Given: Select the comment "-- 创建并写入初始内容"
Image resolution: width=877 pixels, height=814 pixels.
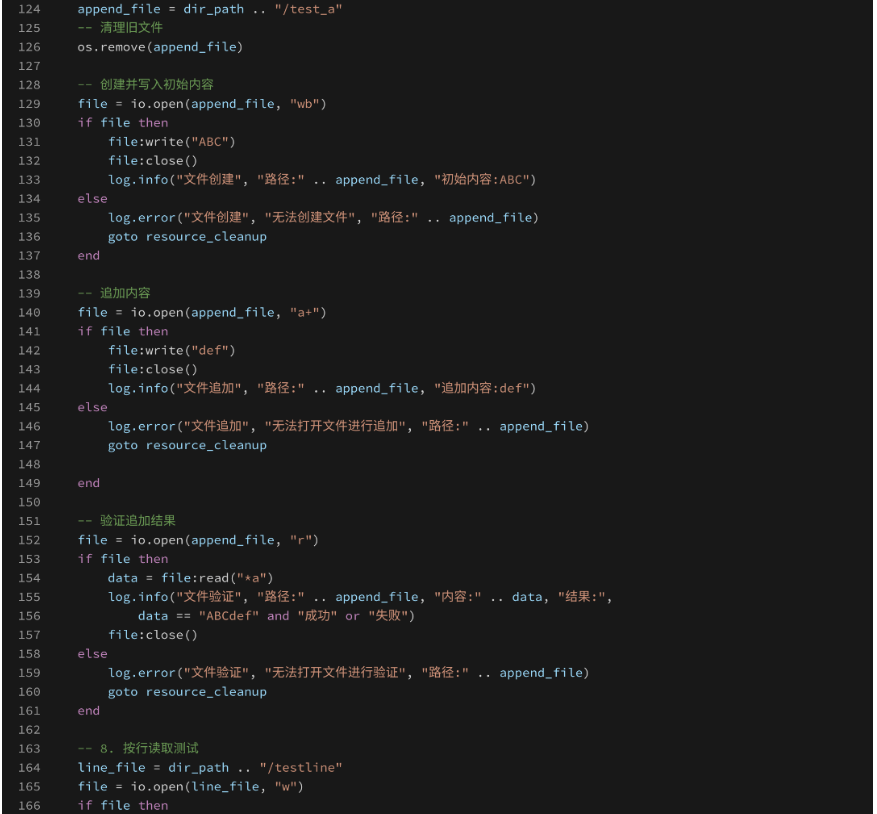Looking at the screenshot, I should pyautogui.click(x=145, y=84).
